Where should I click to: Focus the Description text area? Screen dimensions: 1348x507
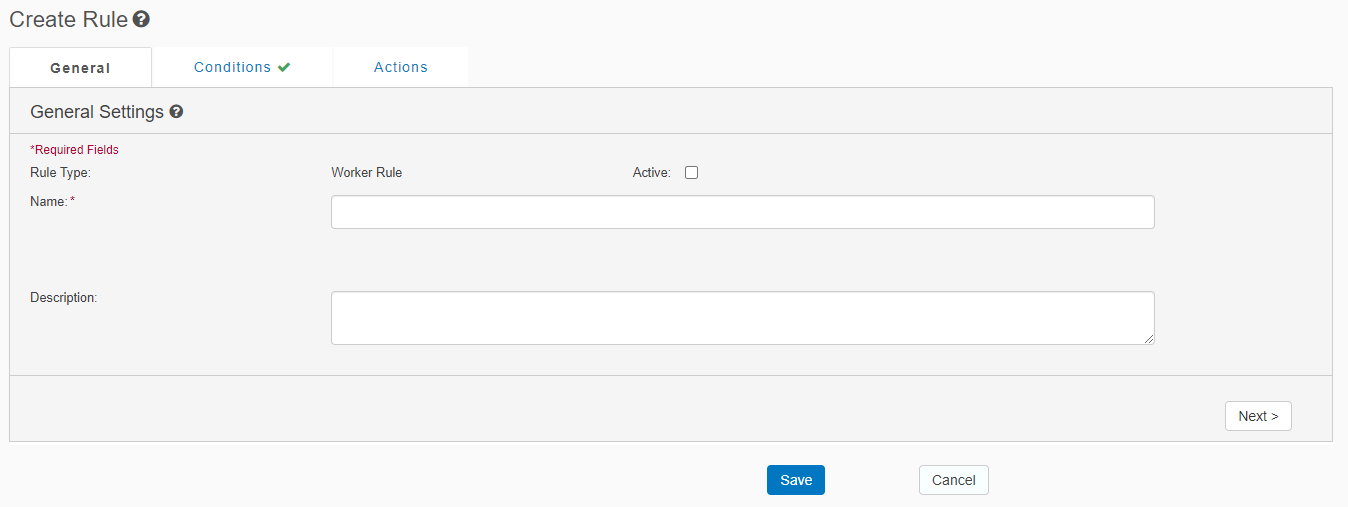coord(742,318)
